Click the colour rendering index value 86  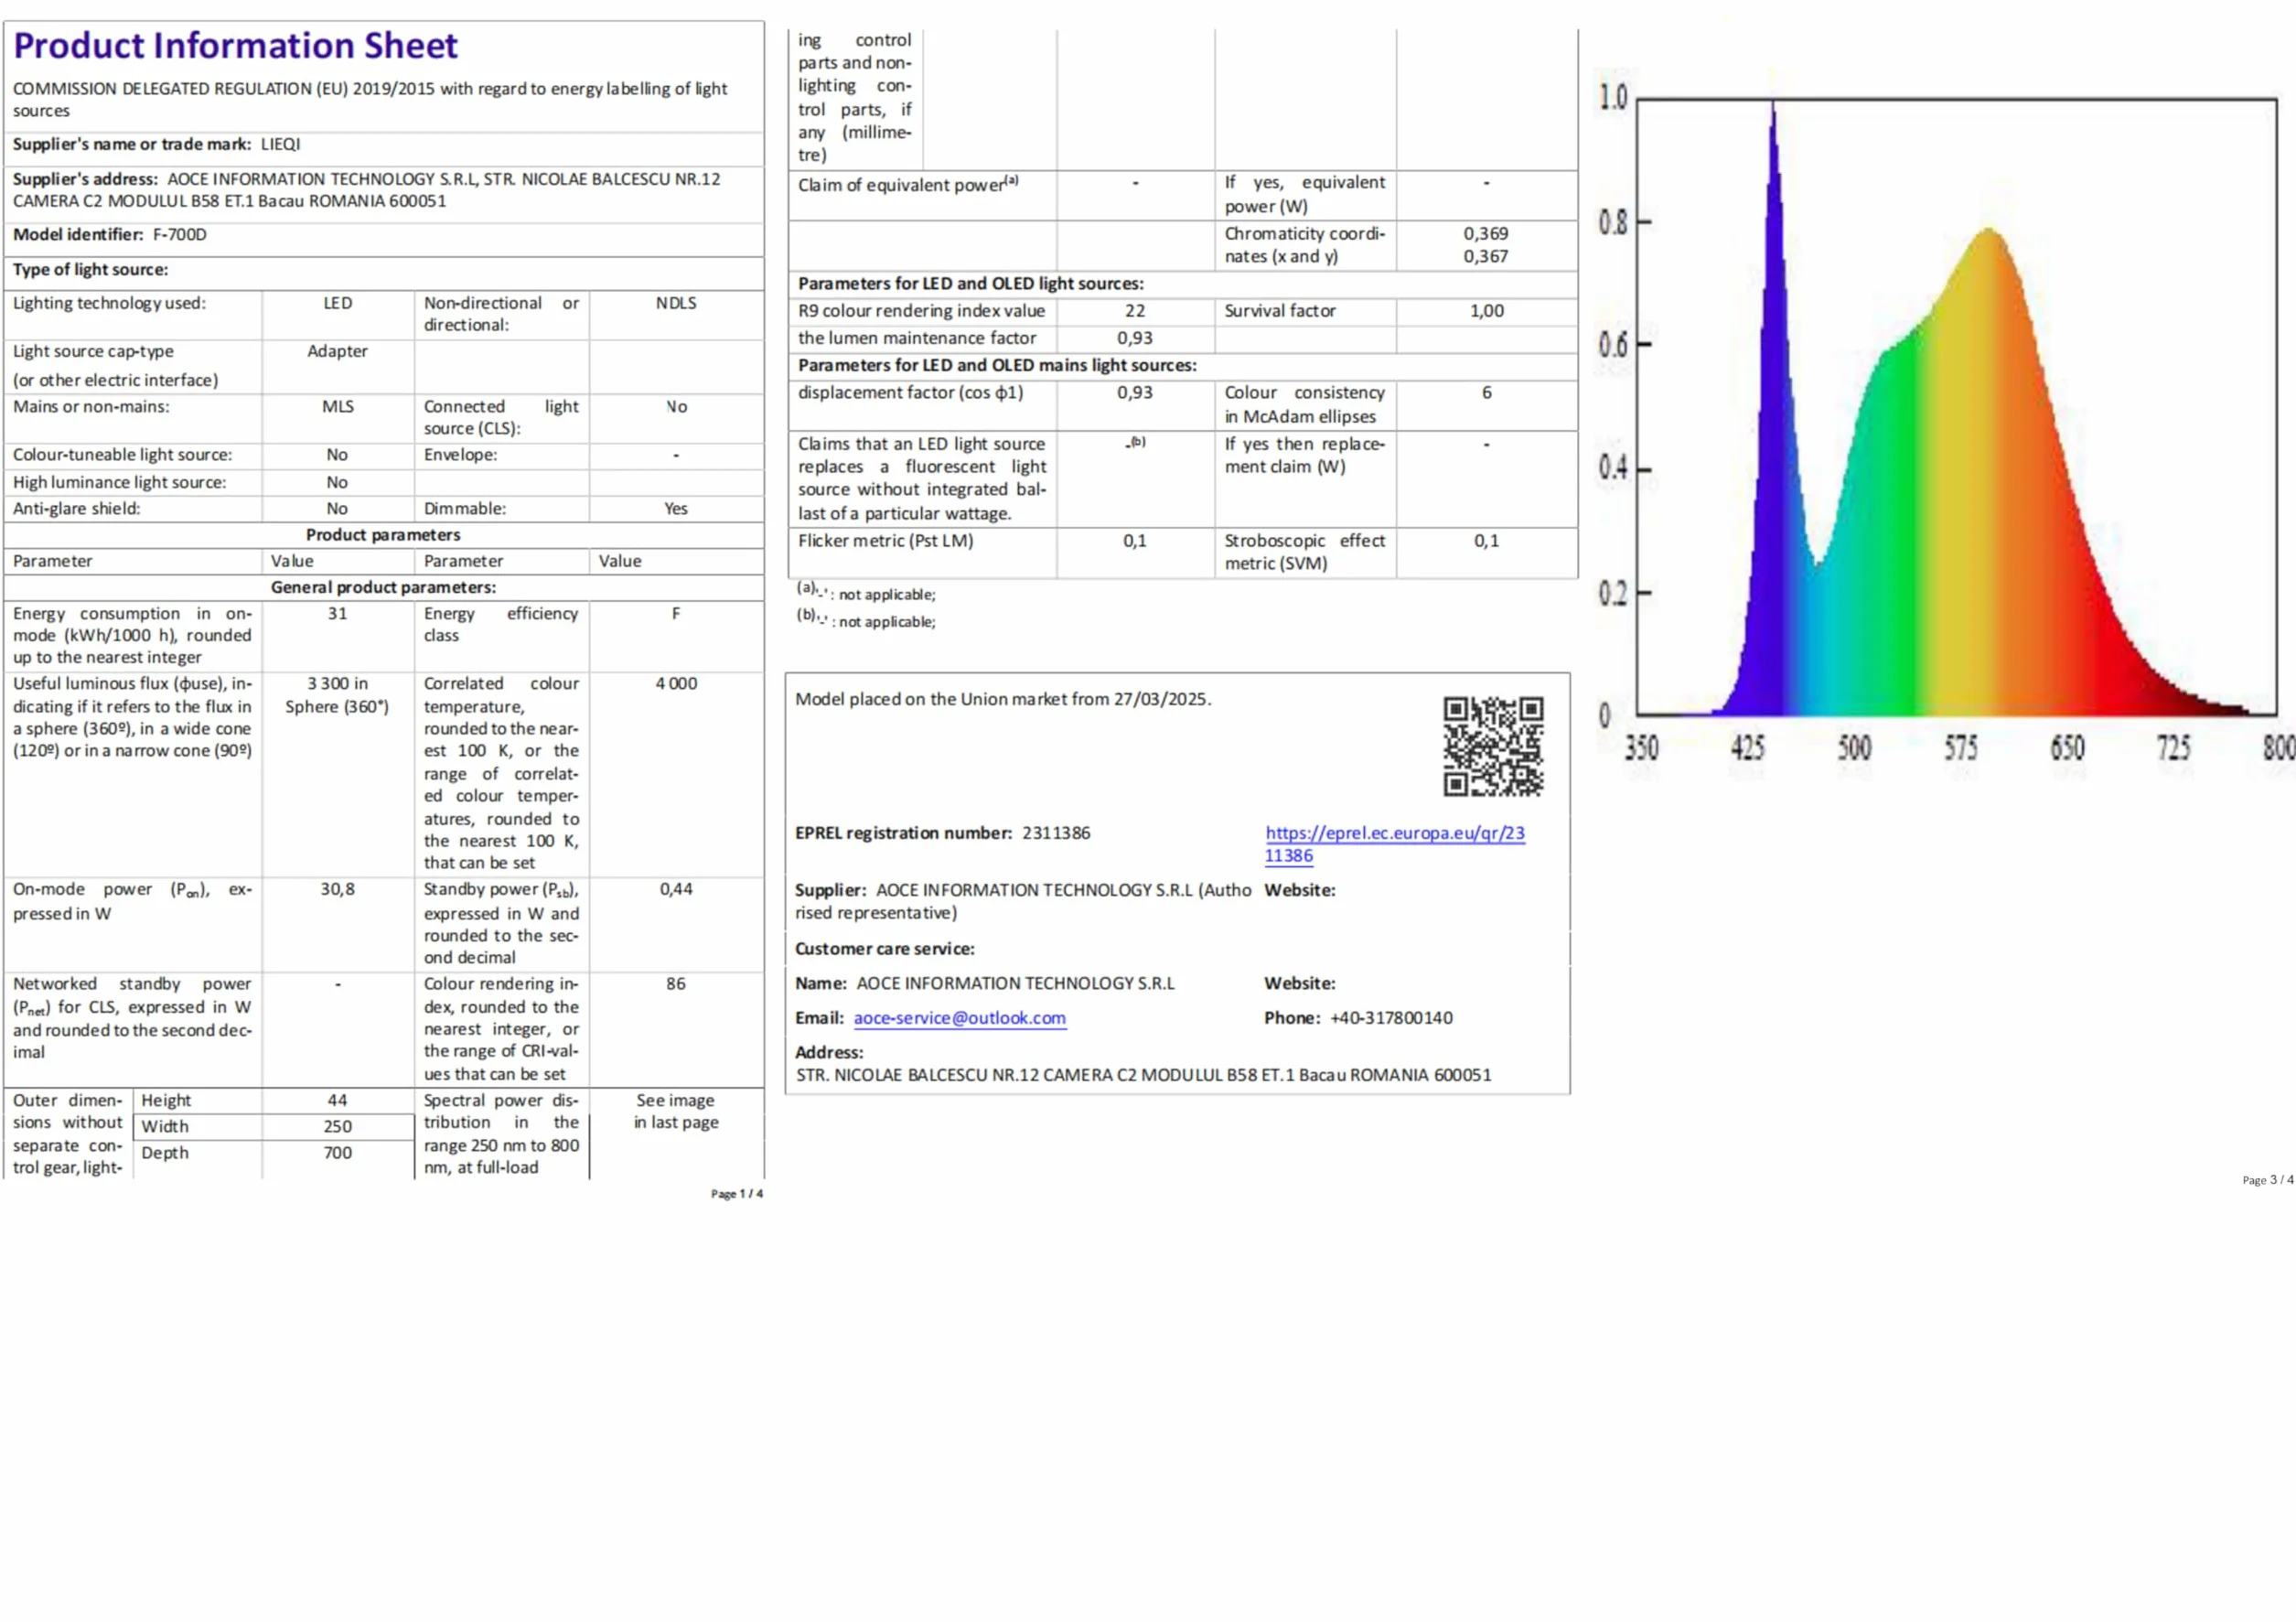click(676, 983)
